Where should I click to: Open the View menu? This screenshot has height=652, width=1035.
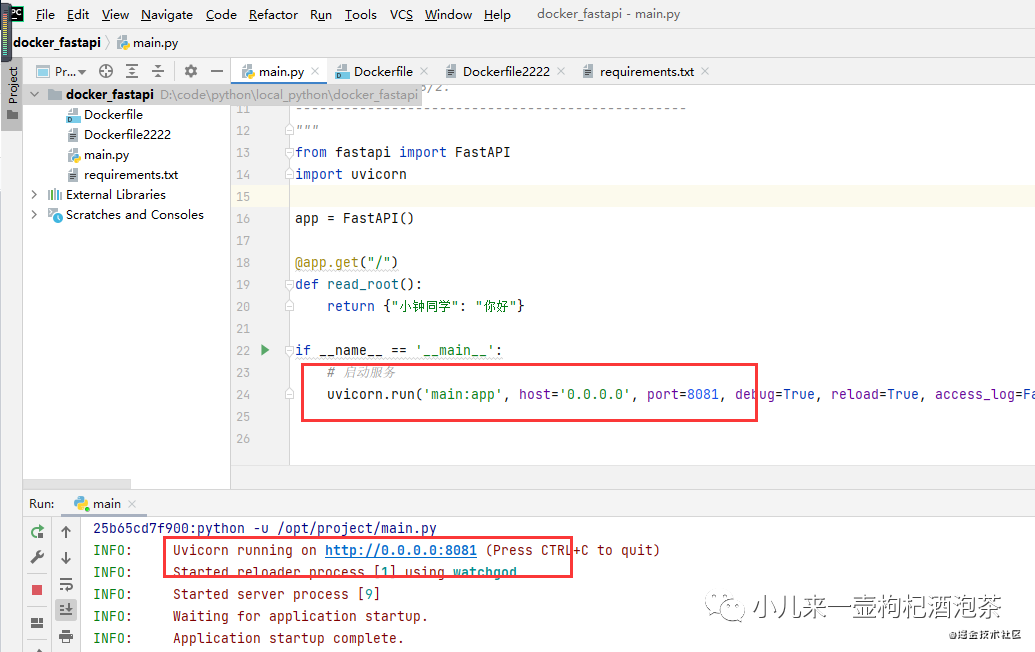tap(115, 15)
